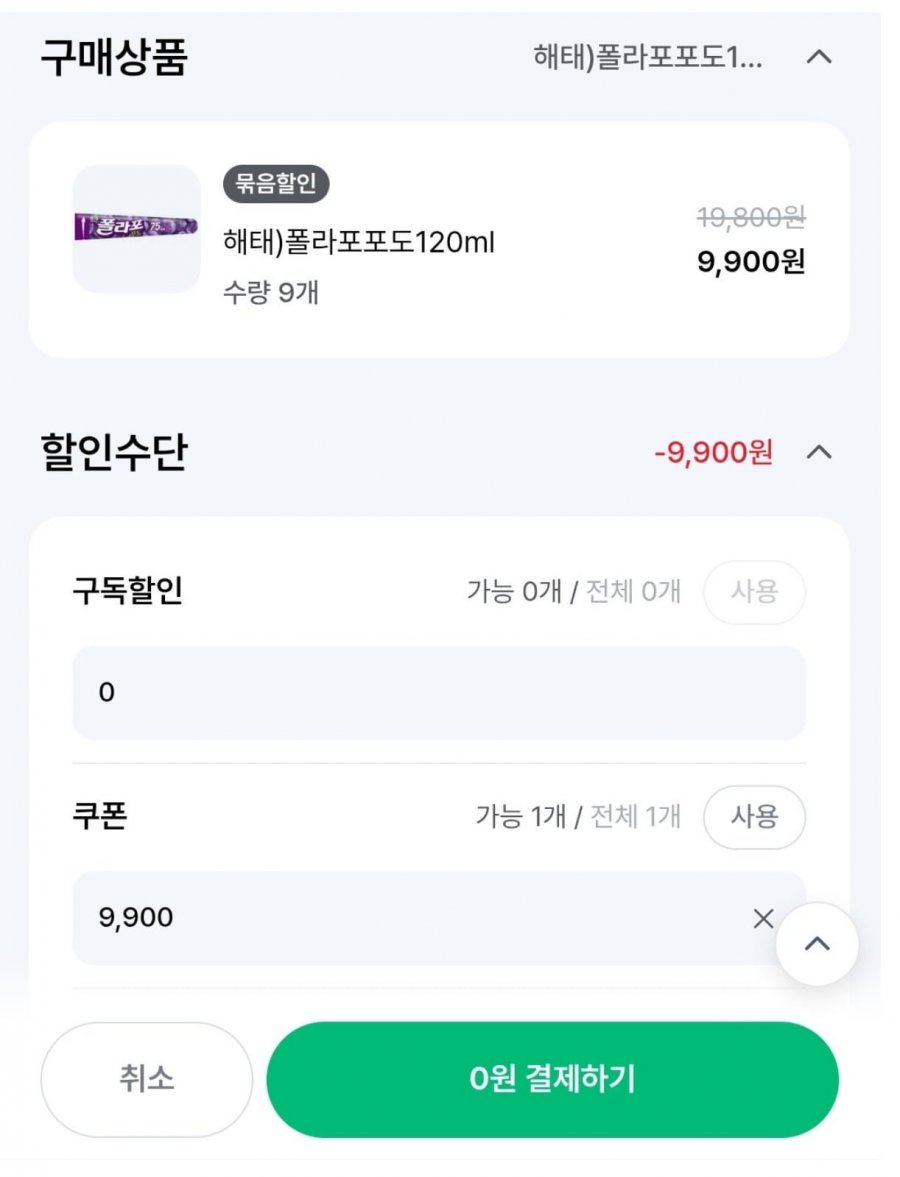Tap the 가능 1개 / 전체 1개 coupon count
The height and width of the screenshot is (1177, 900).
pyautogui.click(x=578, y=817)
